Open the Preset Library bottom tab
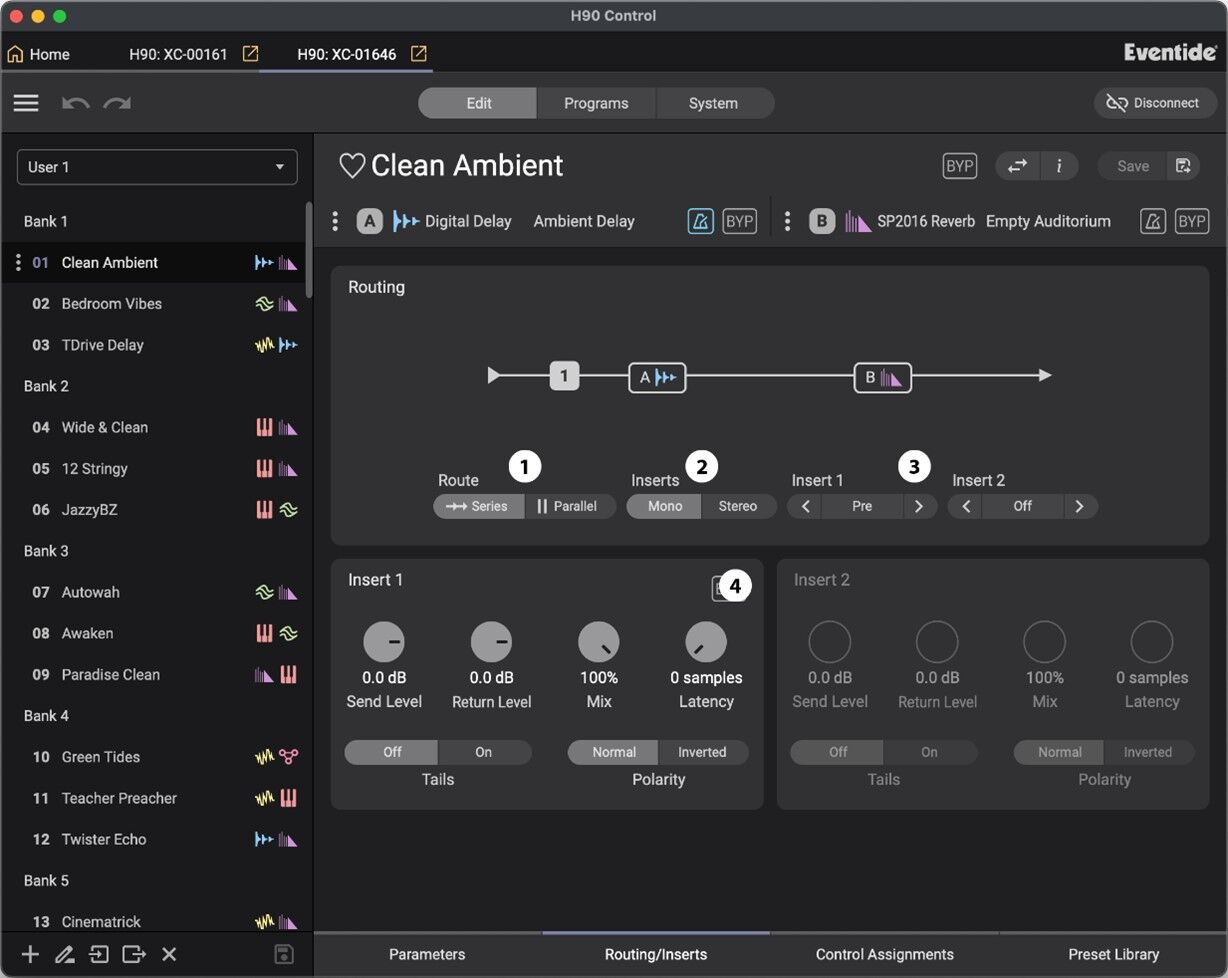This screenshot has height=978, width=1228. click(1113, 954)
